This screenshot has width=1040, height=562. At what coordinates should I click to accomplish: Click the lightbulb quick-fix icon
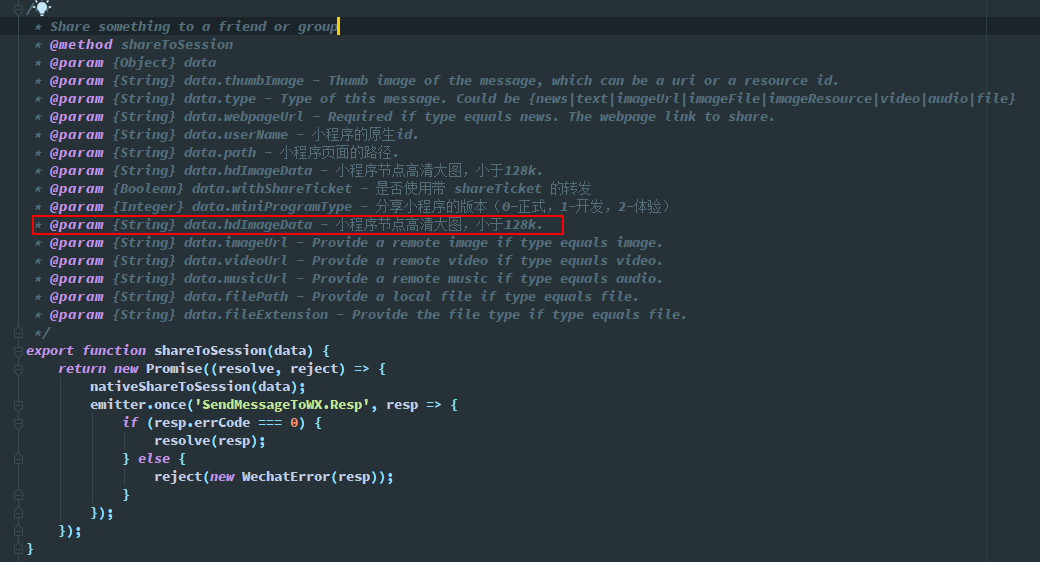(41, 7)
